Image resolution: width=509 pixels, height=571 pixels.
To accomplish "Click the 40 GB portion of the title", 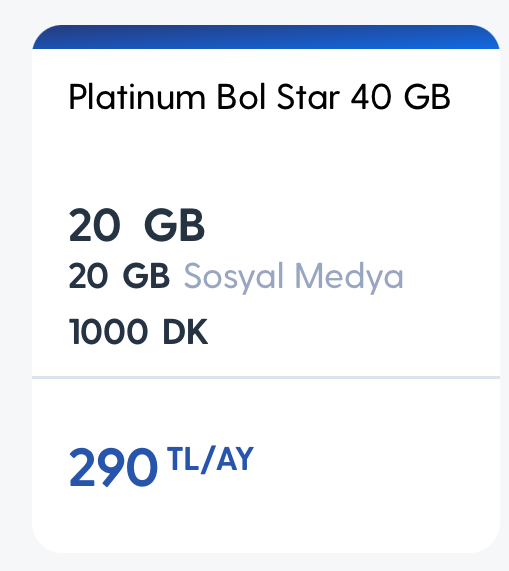I will point(401,97).
